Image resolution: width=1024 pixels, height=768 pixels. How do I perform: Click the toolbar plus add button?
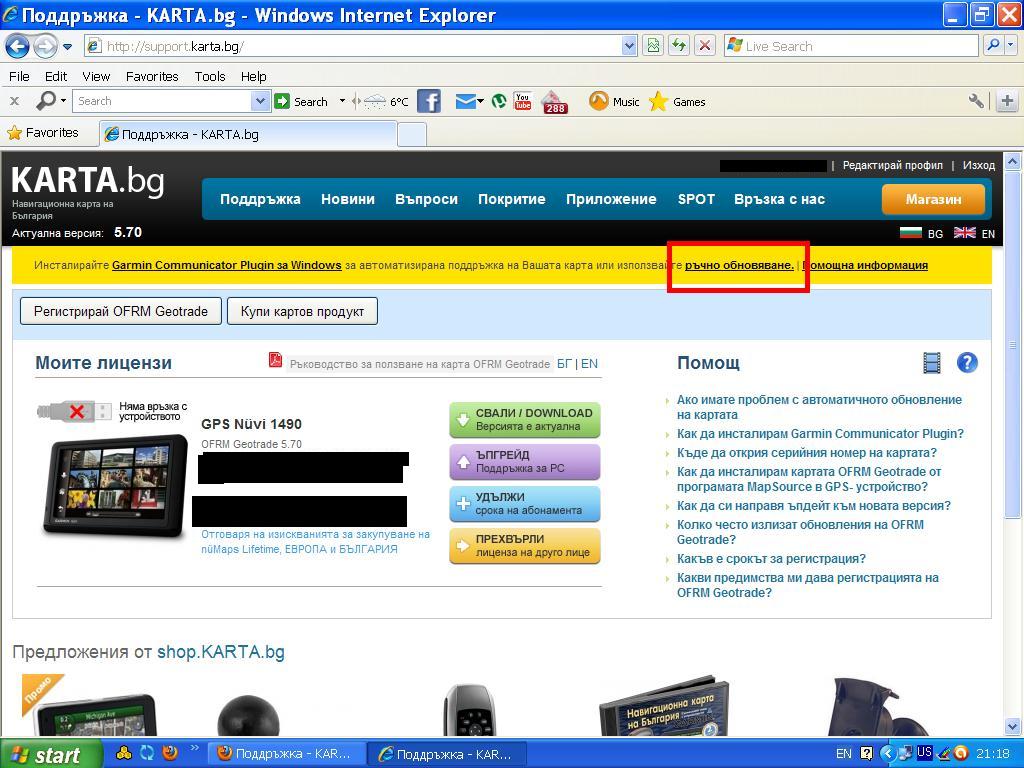pyautogui.click(x=1007, y=101)
